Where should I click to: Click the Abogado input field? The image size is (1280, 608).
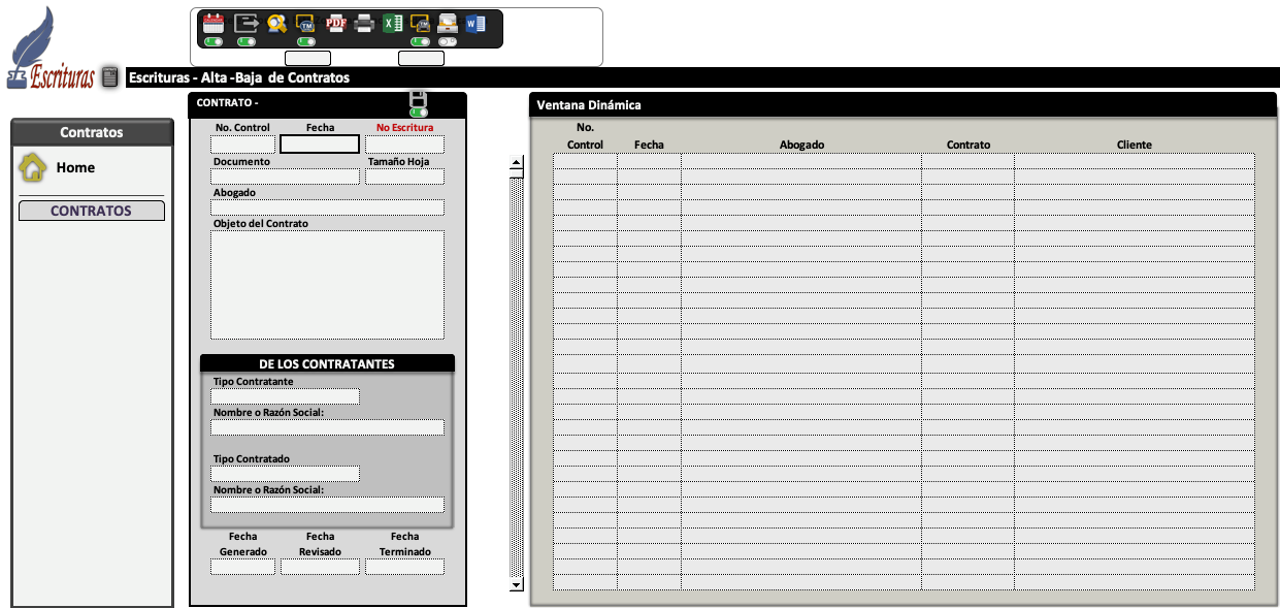(327, 208)
